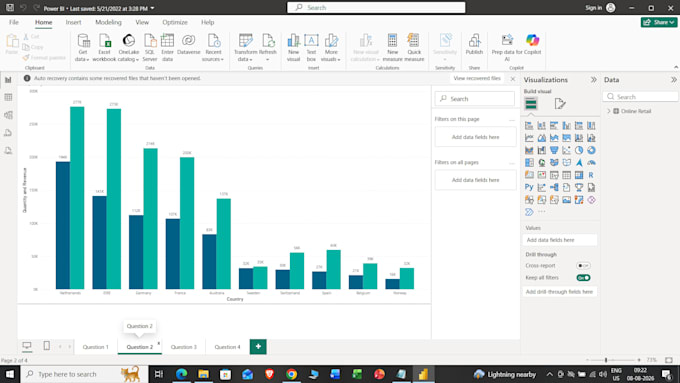Image resolution: width=680 pixels, height=383 pixels.
Task: Create a New measure
Action: [x=392, y=47]
